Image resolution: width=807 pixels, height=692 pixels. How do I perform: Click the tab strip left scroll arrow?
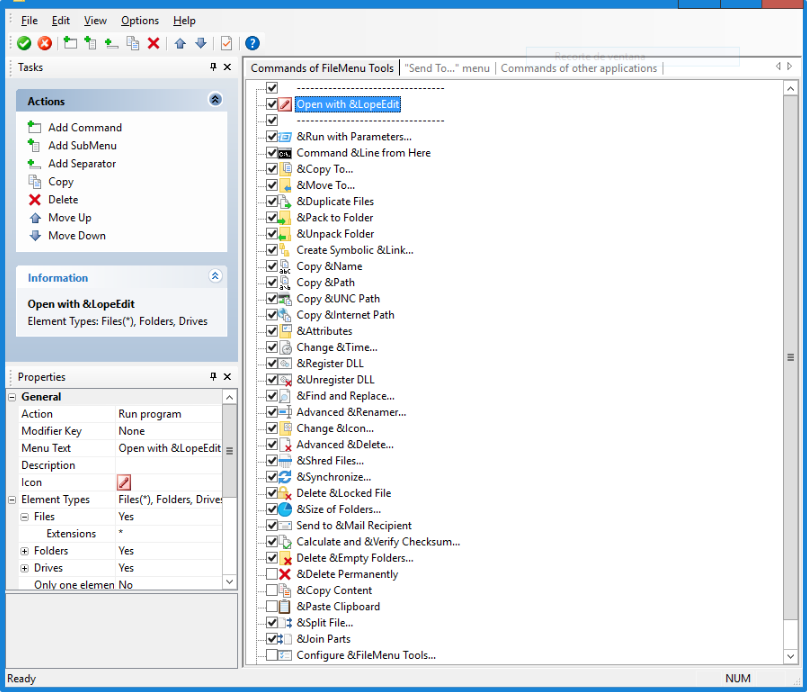(x=778, y=66)
